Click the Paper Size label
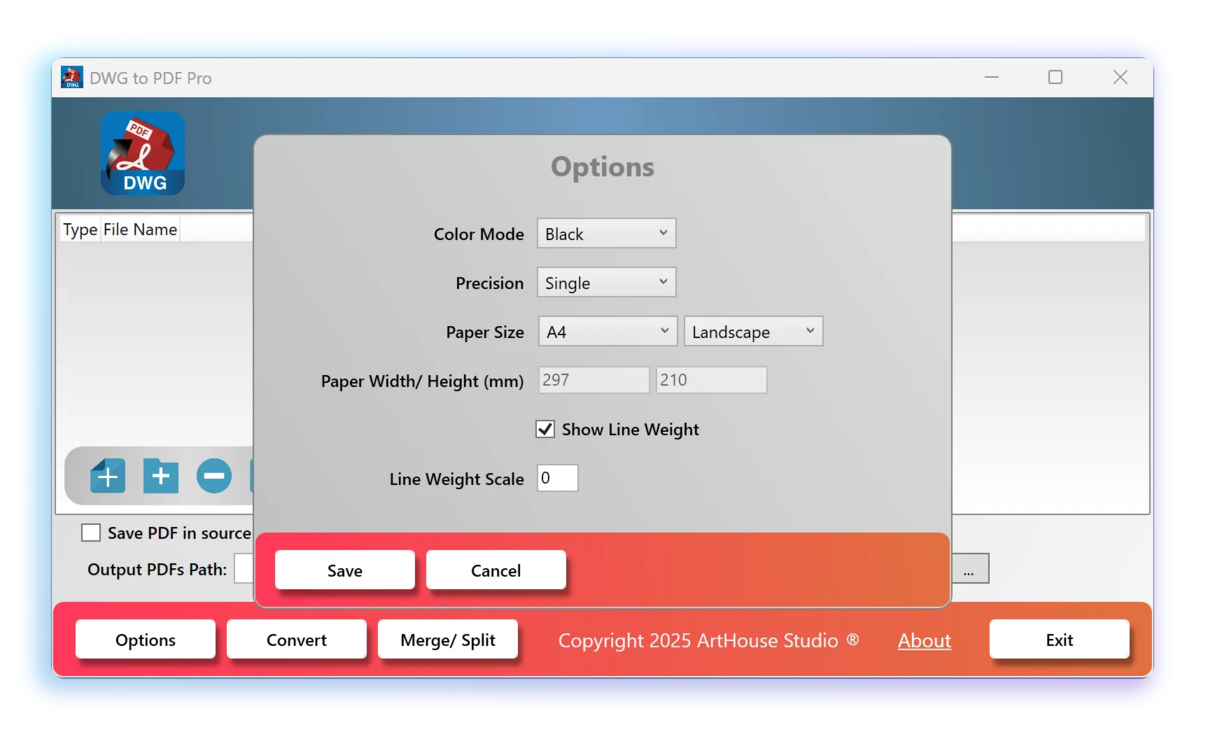 click(484, 332)
